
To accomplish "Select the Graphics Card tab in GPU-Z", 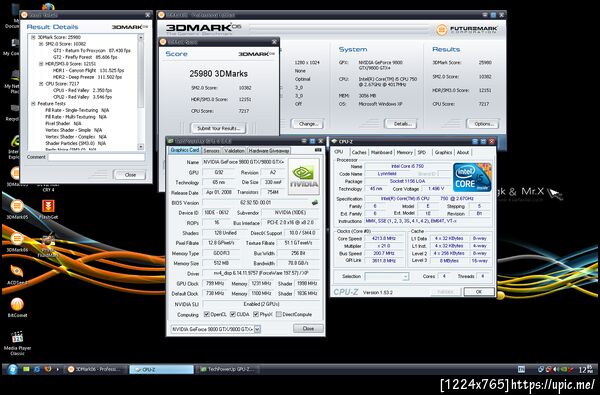I will pyautogui.click(x=184, y=150).
